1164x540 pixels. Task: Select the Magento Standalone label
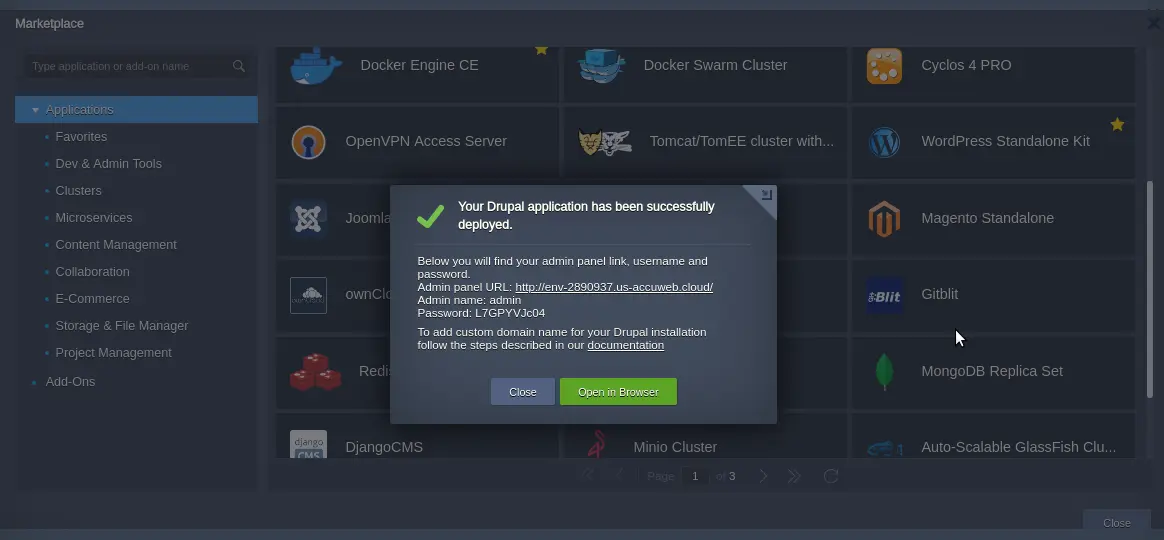point(987,218)
